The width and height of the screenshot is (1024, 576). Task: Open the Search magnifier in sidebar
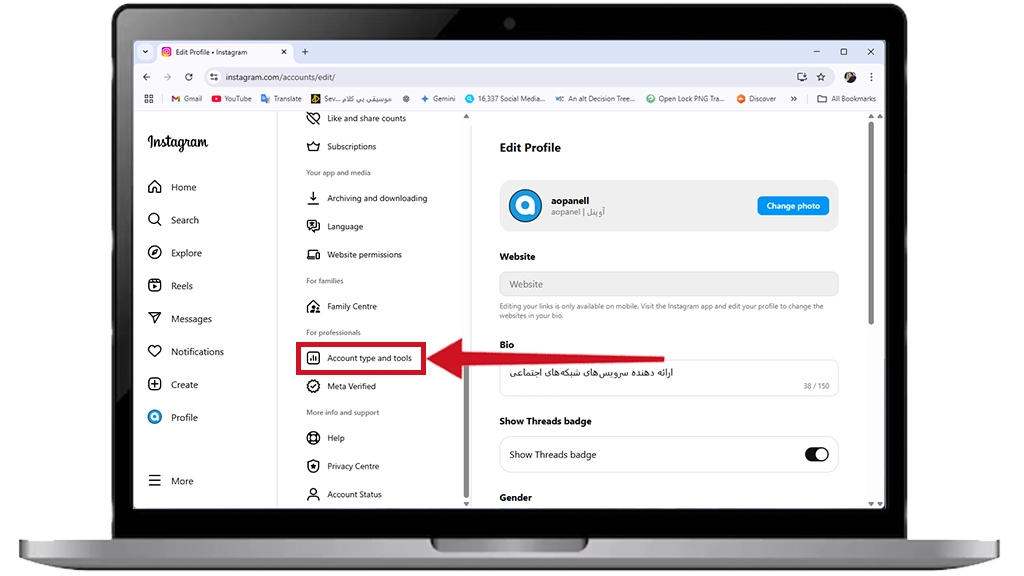[155, 220]
